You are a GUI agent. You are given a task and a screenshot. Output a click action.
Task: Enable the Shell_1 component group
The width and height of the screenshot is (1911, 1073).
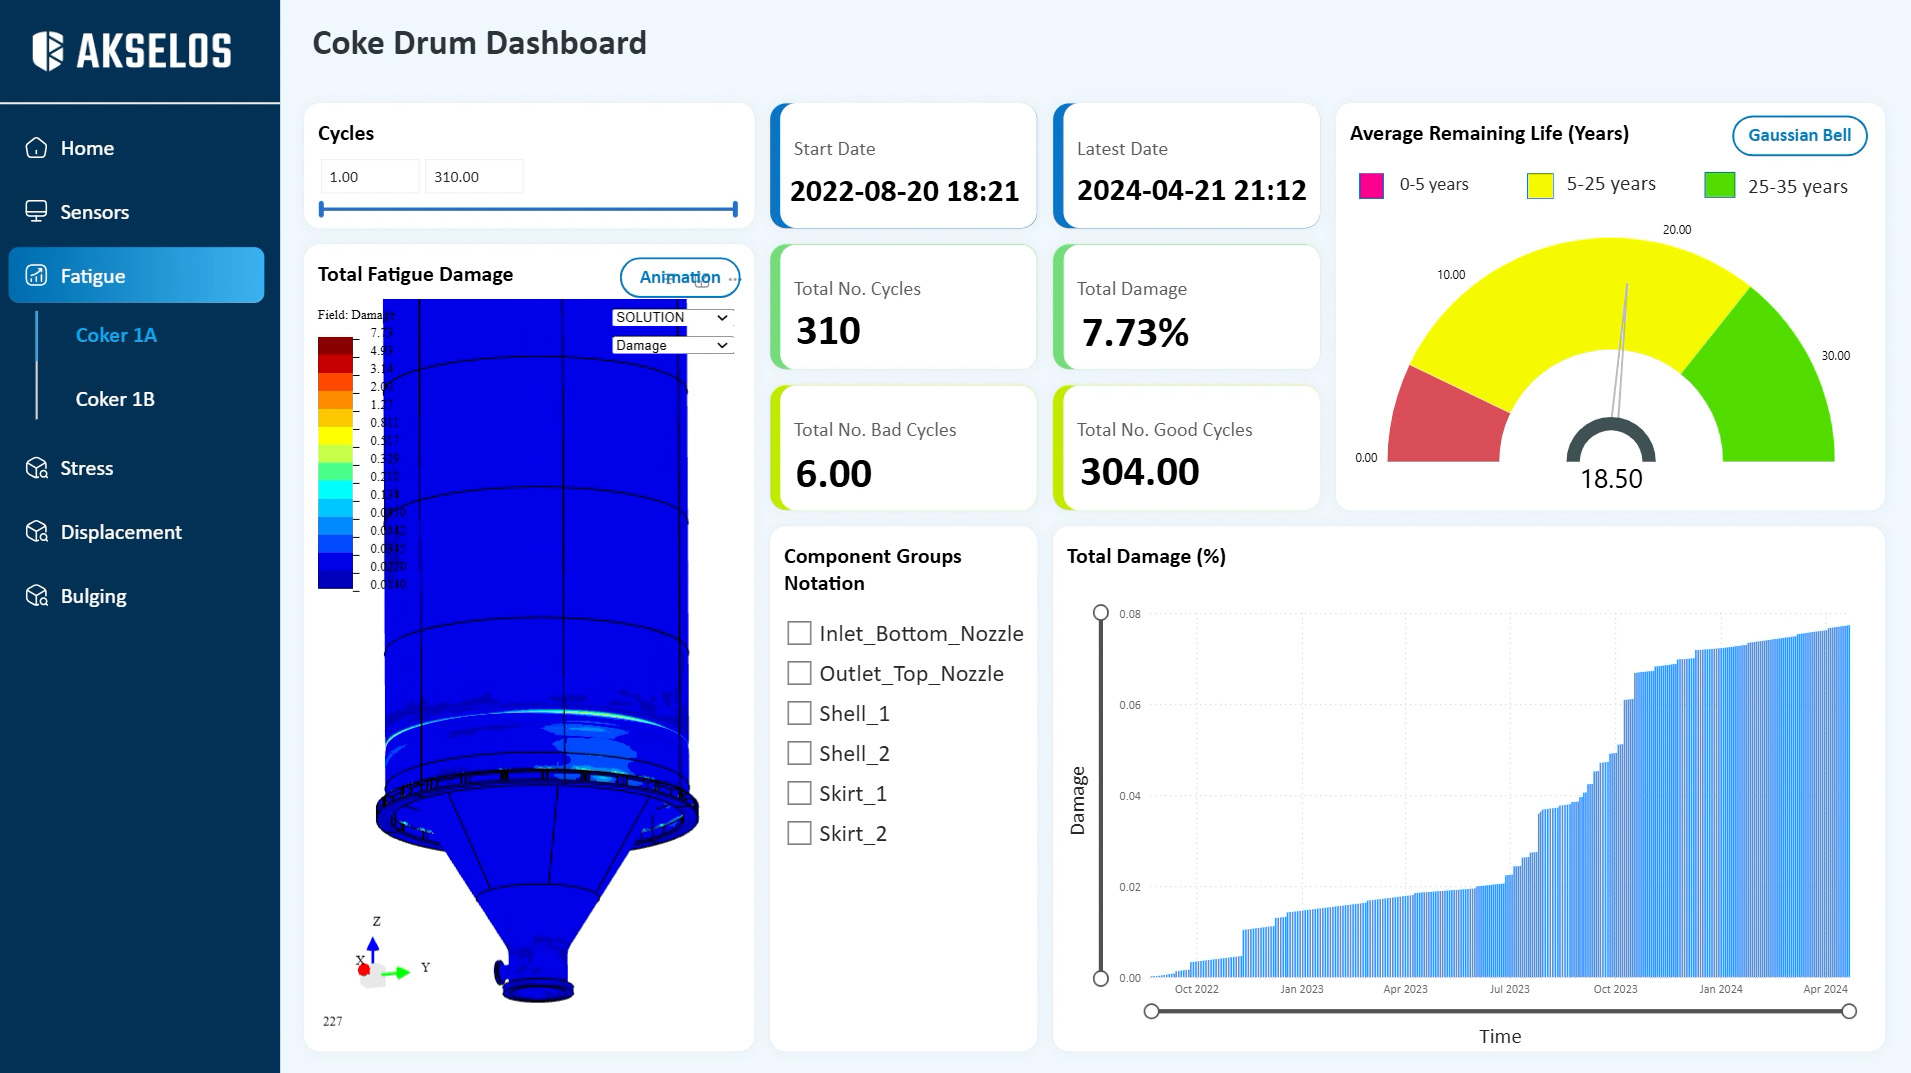coord(799,713)
